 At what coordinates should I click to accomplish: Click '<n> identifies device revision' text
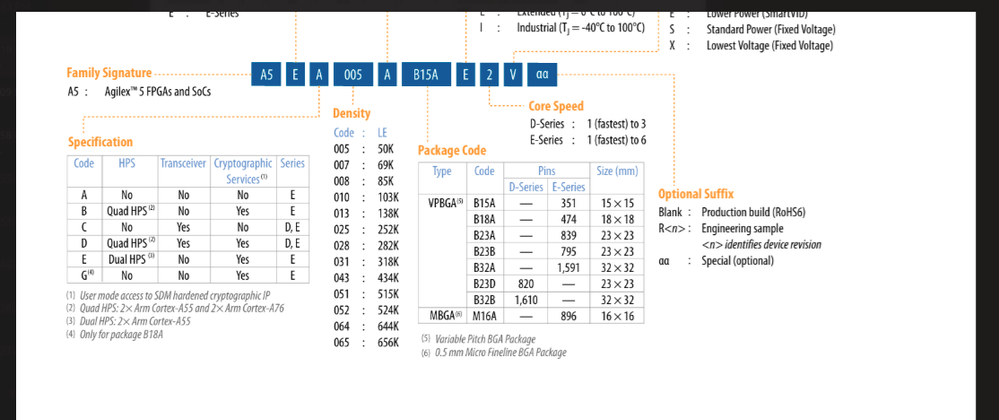click(761, 244)
